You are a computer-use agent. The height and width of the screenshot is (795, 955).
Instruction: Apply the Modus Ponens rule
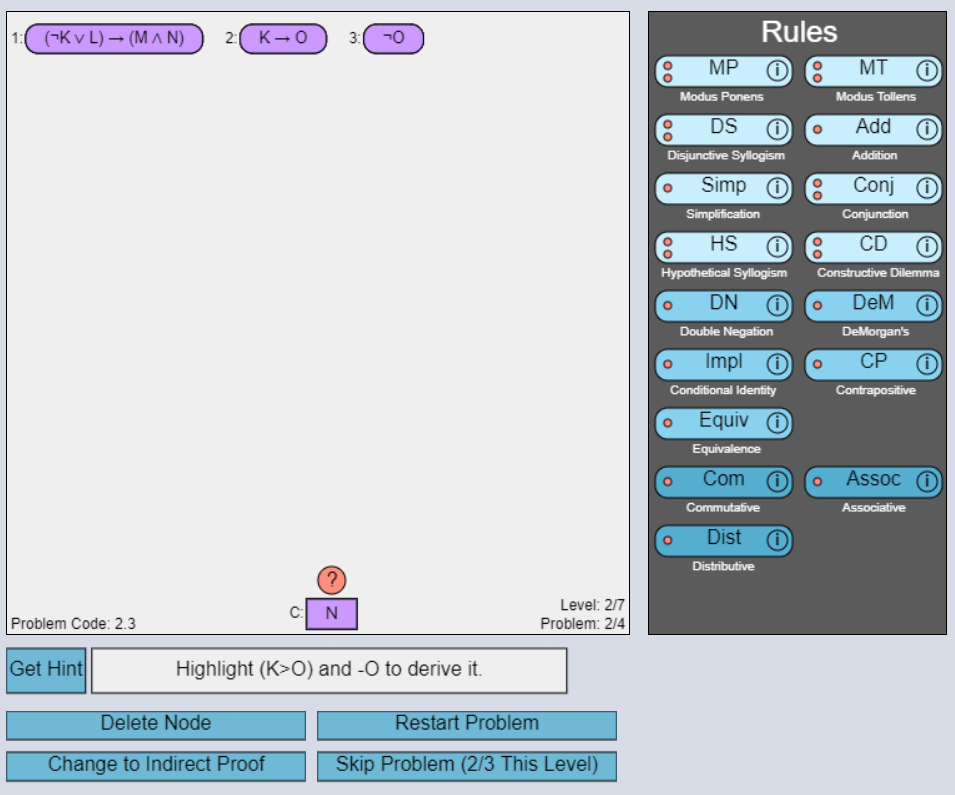[719, 70]
